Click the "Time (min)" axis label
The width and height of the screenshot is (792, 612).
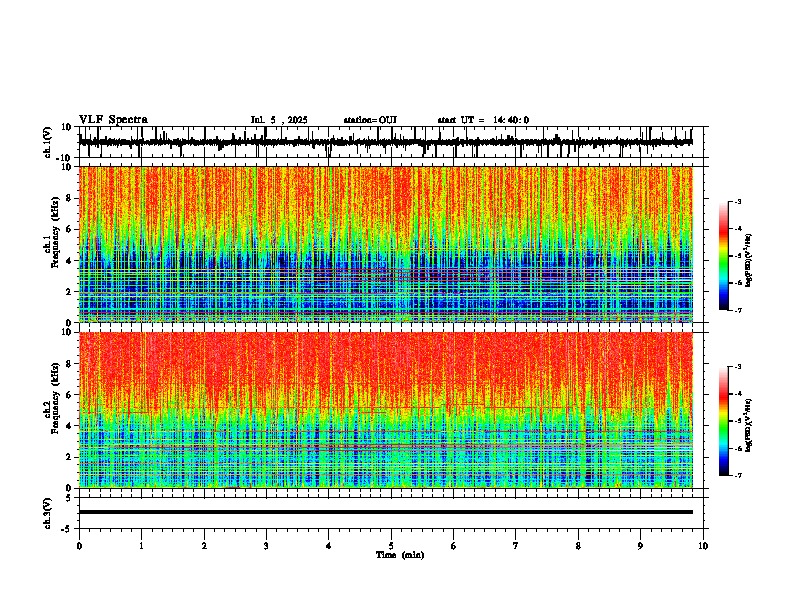point(400,555)
